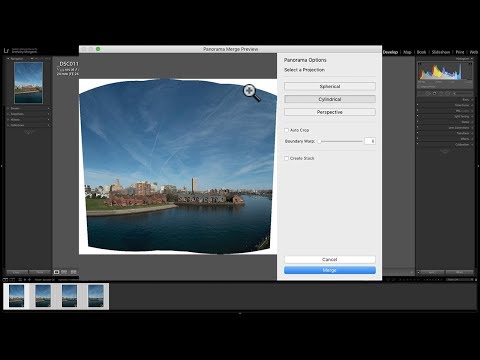Viewport: 480px width, 360px height.
Task: Click the second window display icon on filmstrip bar
Action: click(x=12, y=279)
